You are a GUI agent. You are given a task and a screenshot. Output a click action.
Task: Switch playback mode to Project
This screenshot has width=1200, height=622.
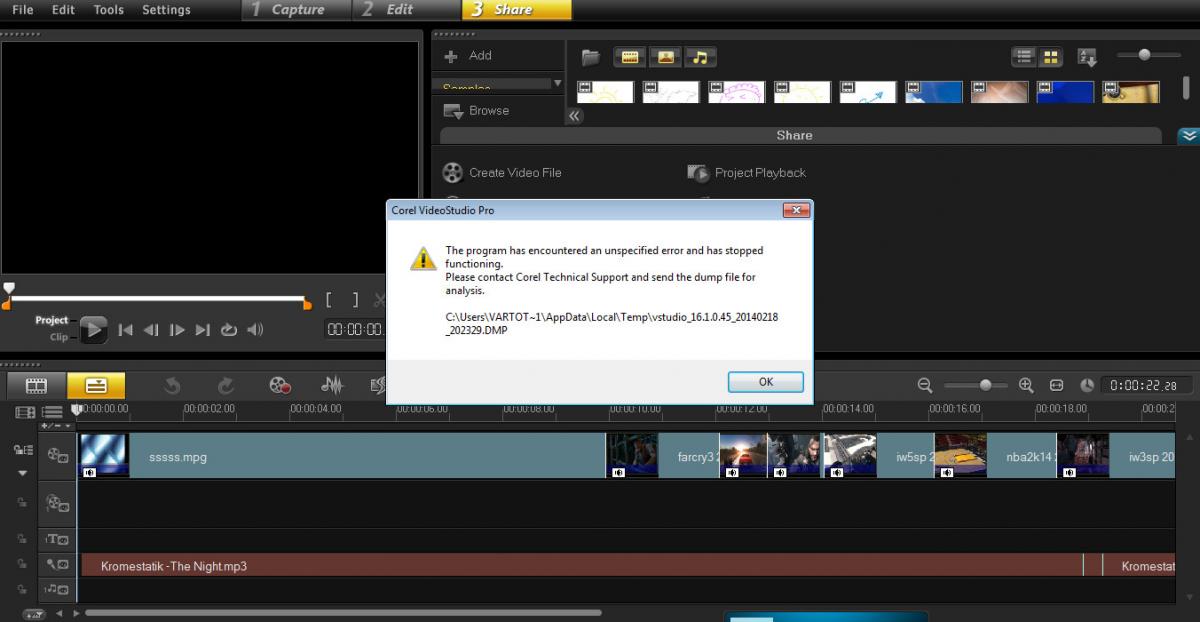tap(52, 320)
